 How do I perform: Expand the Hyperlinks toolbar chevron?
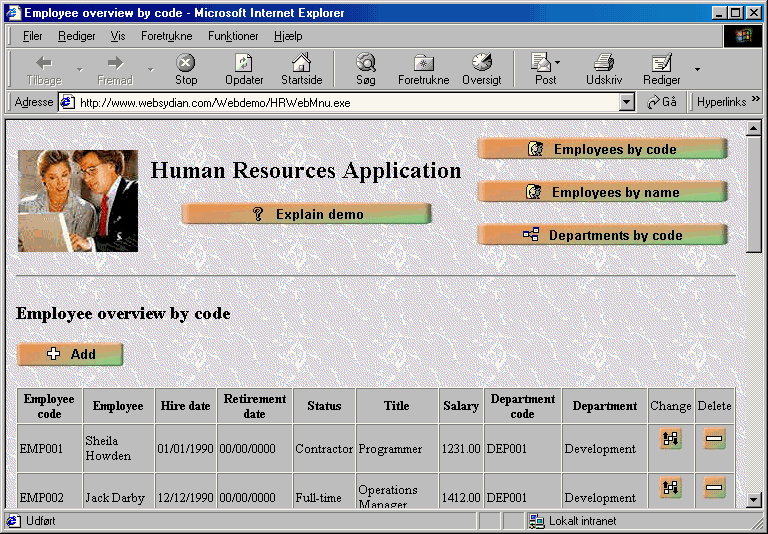pyautogui.click(x=756, y=101)
